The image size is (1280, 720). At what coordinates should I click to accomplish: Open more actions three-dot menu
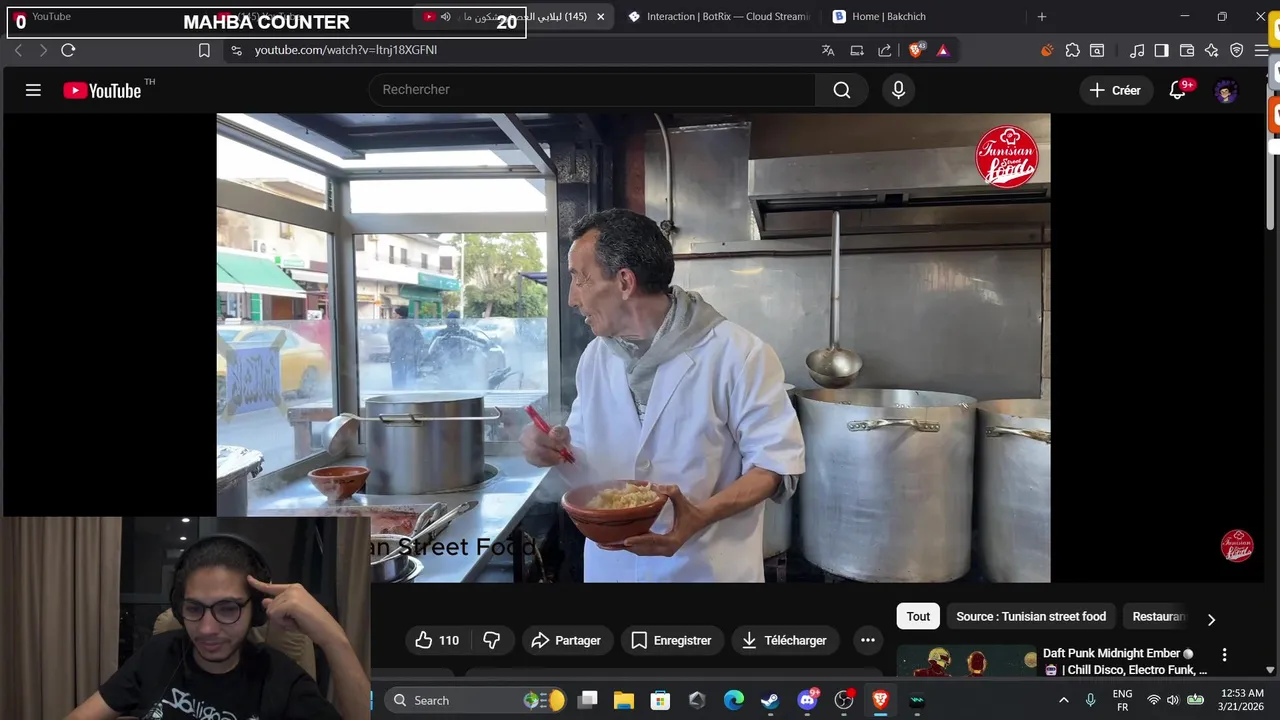[x=868, y=640]
